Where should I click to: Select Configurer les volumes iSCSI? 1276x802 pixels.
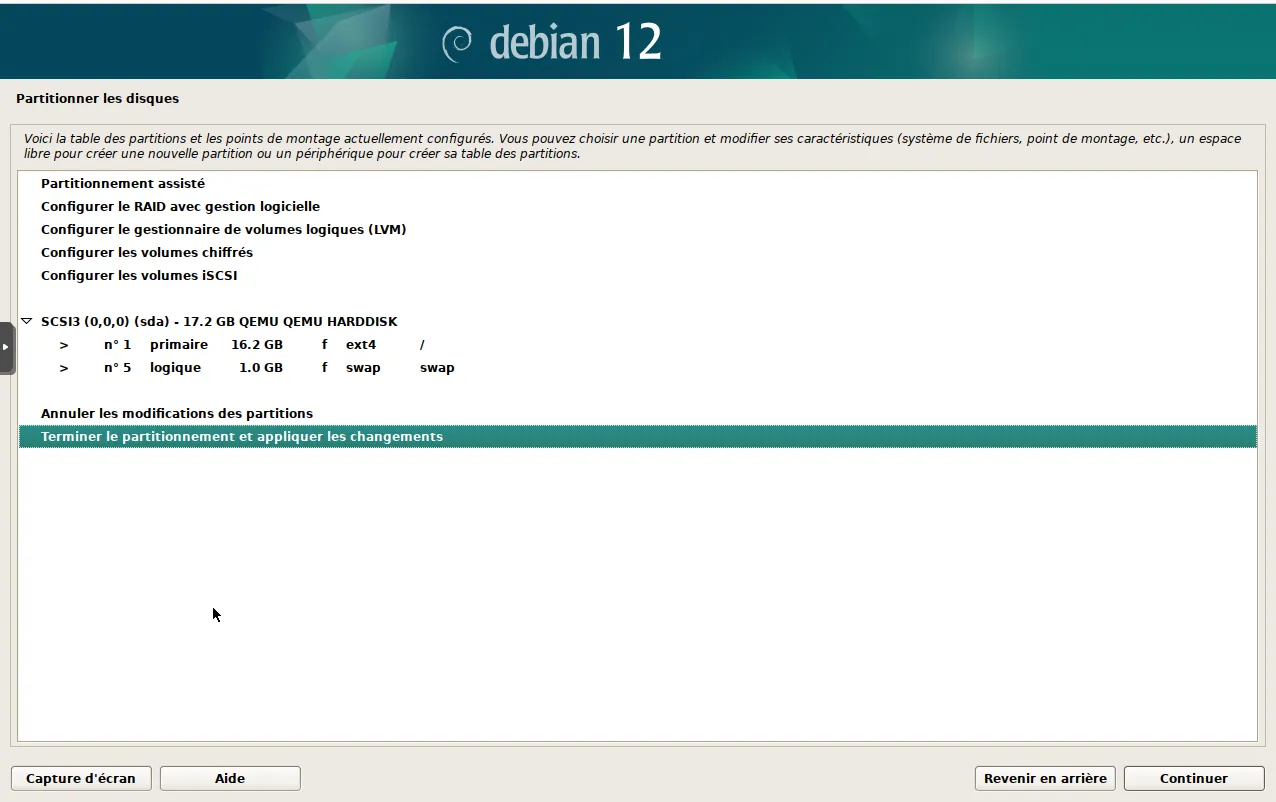click(638, 276)
